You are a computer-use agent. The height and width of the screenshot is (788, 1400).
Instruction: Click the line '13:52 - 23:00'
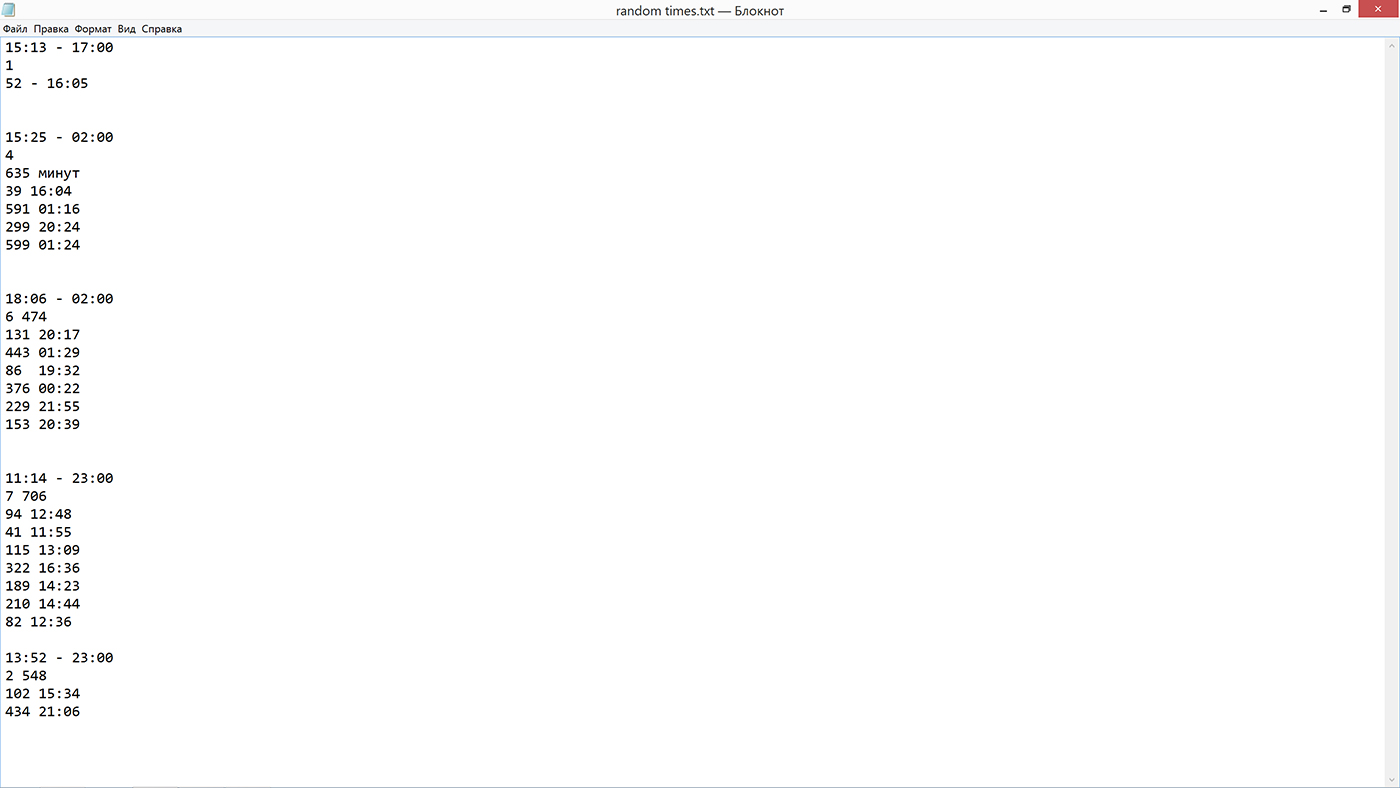[59, 659]
